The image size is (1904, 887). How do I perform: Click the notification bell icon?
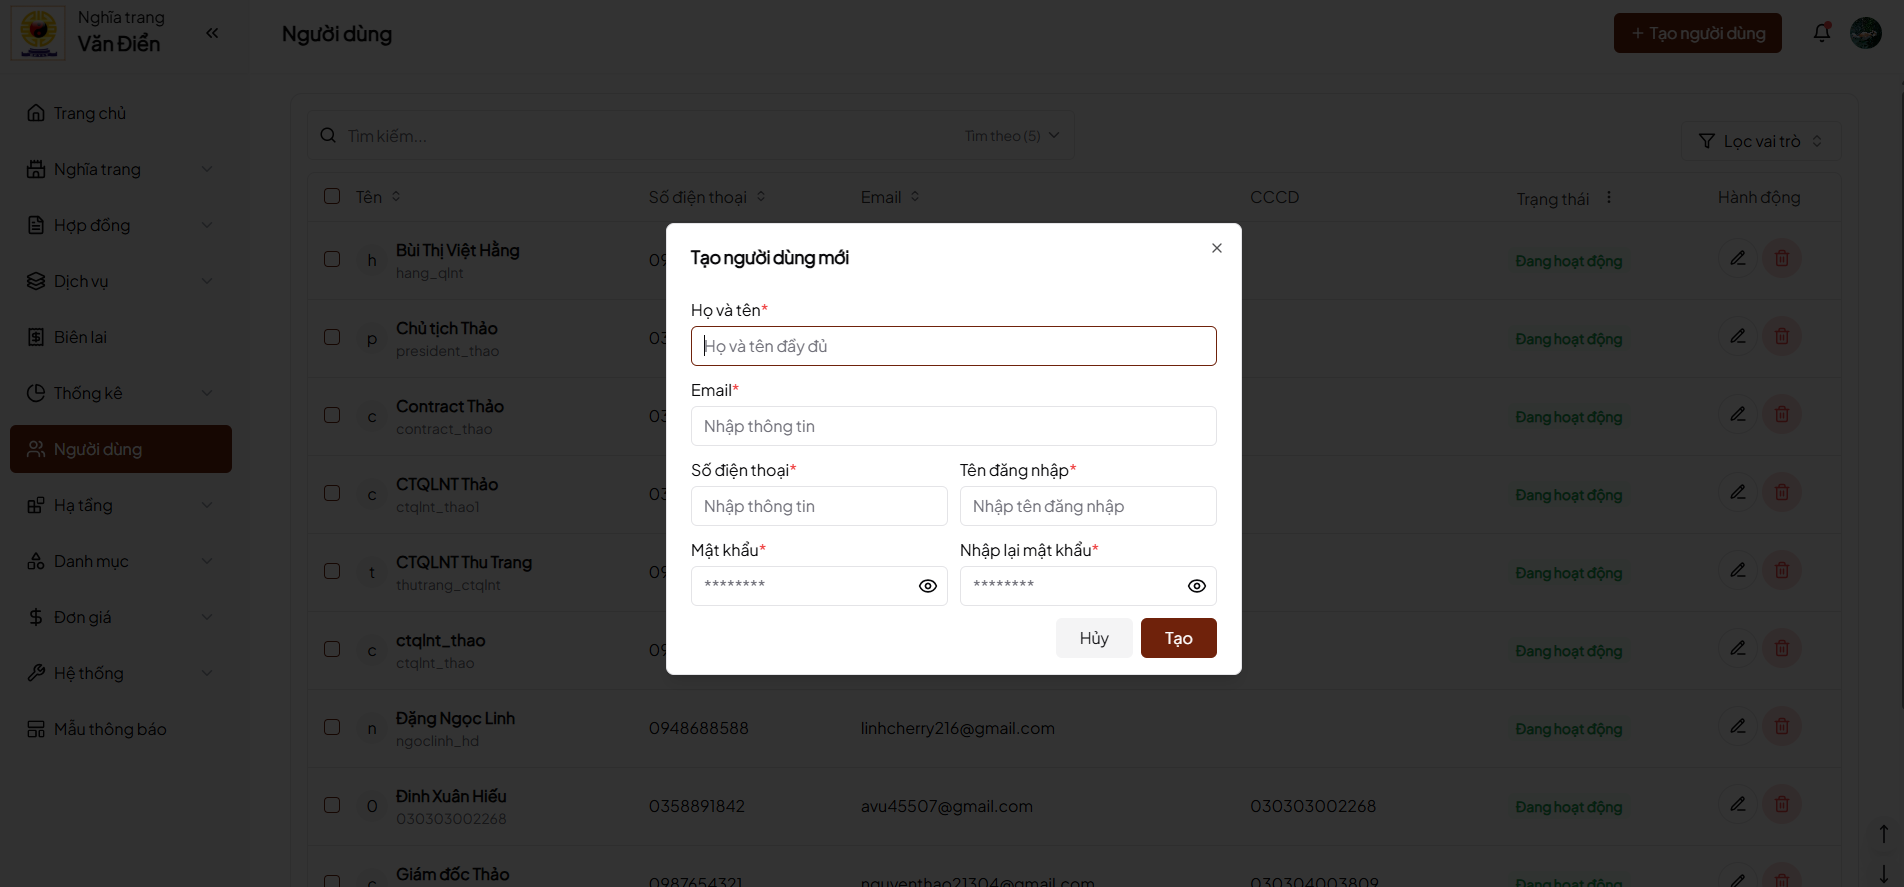tap(1822, 33)
